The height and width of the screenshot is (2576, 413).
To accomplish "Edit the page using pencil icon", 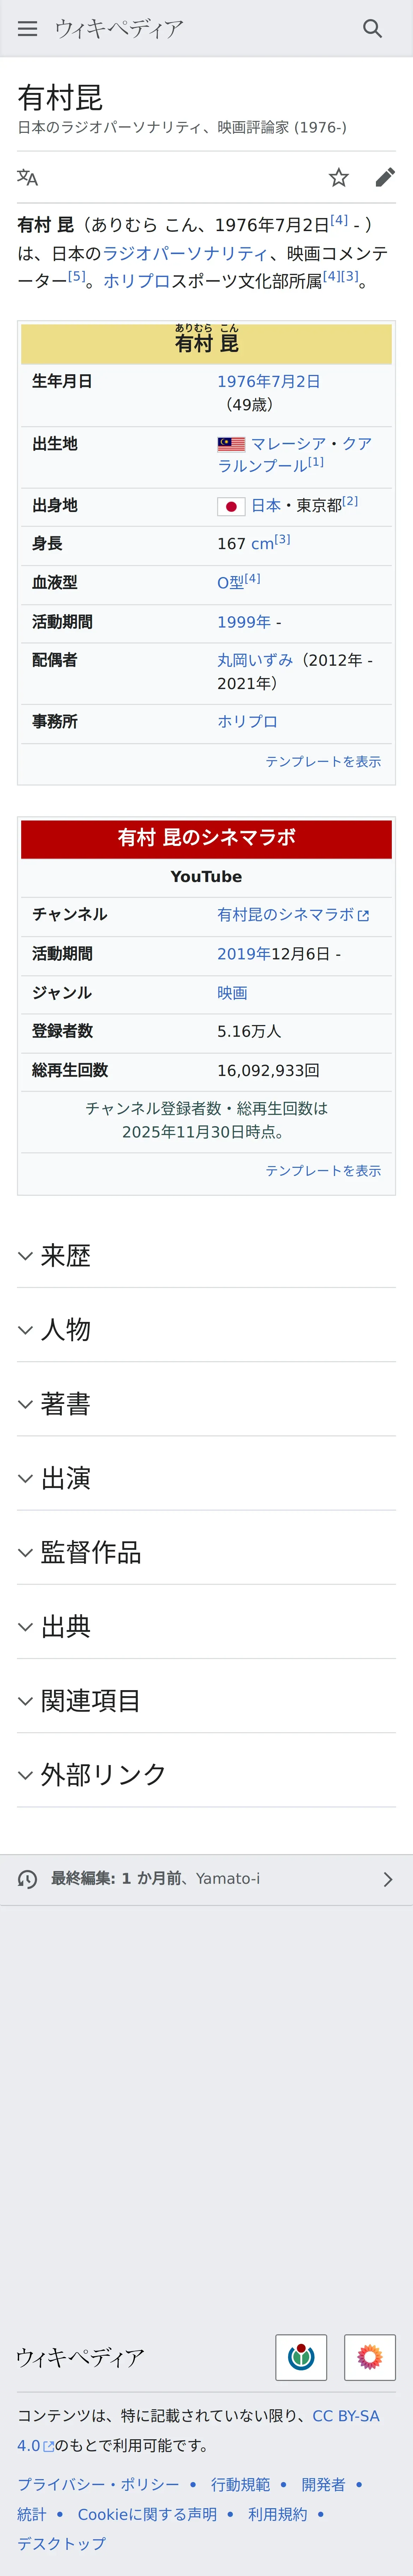I will pyautogui.click(x=385, y=178).
